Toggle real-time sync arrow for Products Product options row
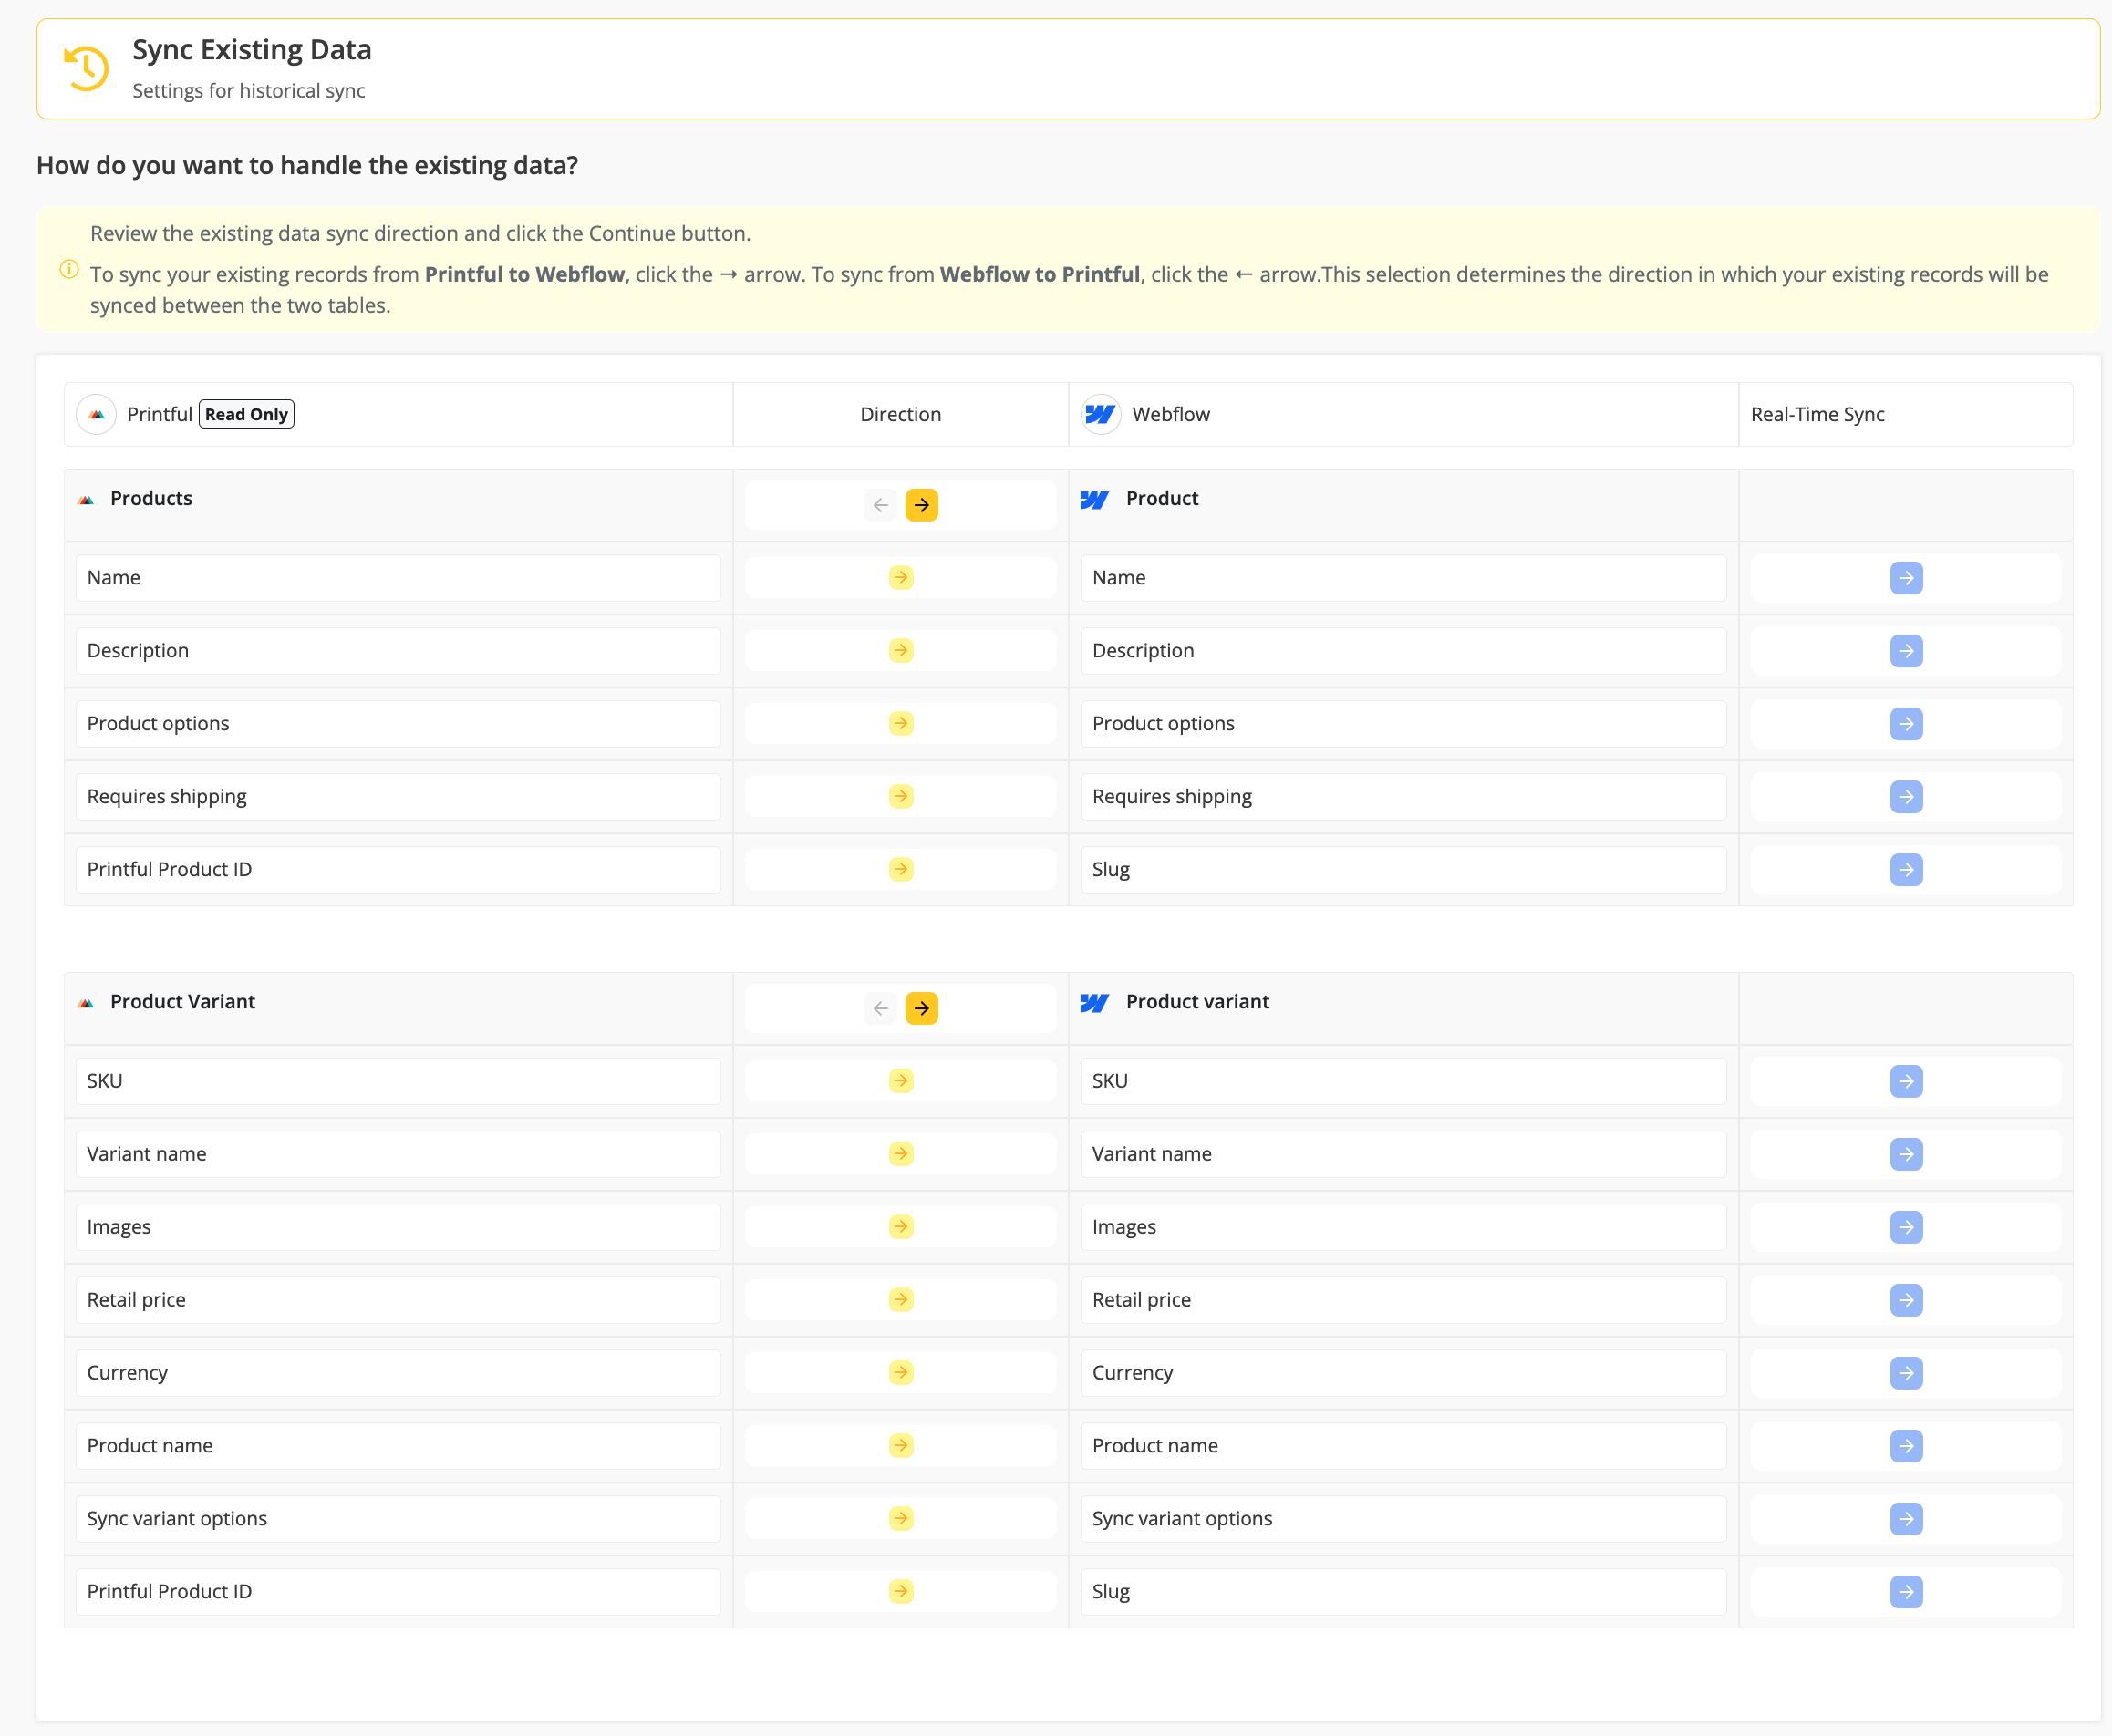2112x1736 pixels. pyautogui.click(x=1906, y=724)
